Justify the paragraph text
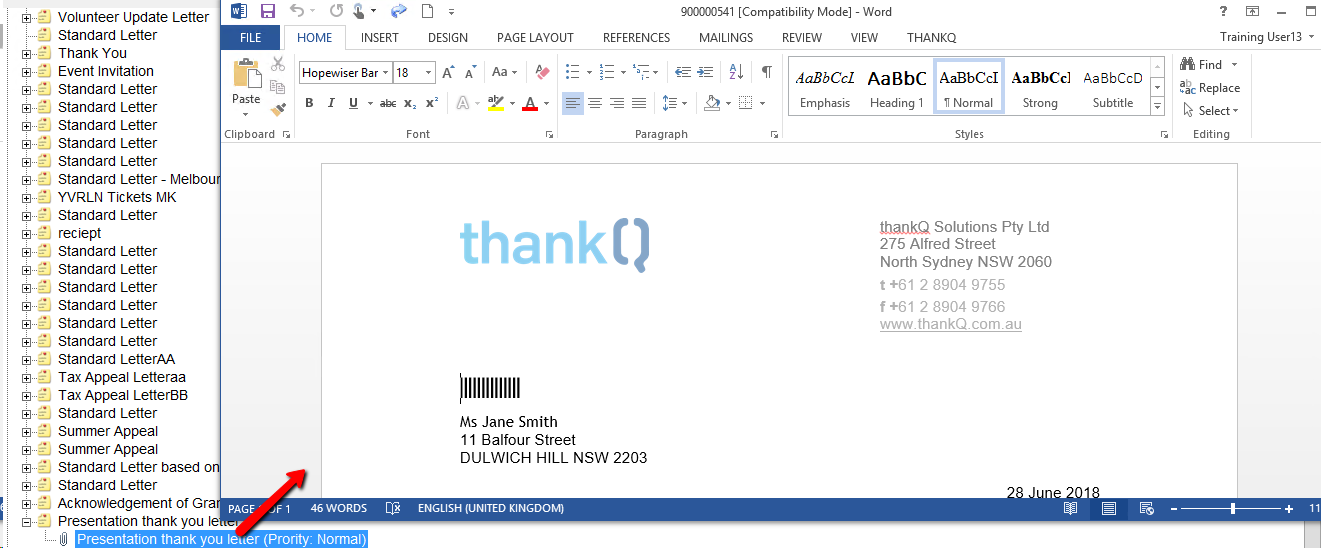This screenshot has height=548, width=1321. point(639,103)
